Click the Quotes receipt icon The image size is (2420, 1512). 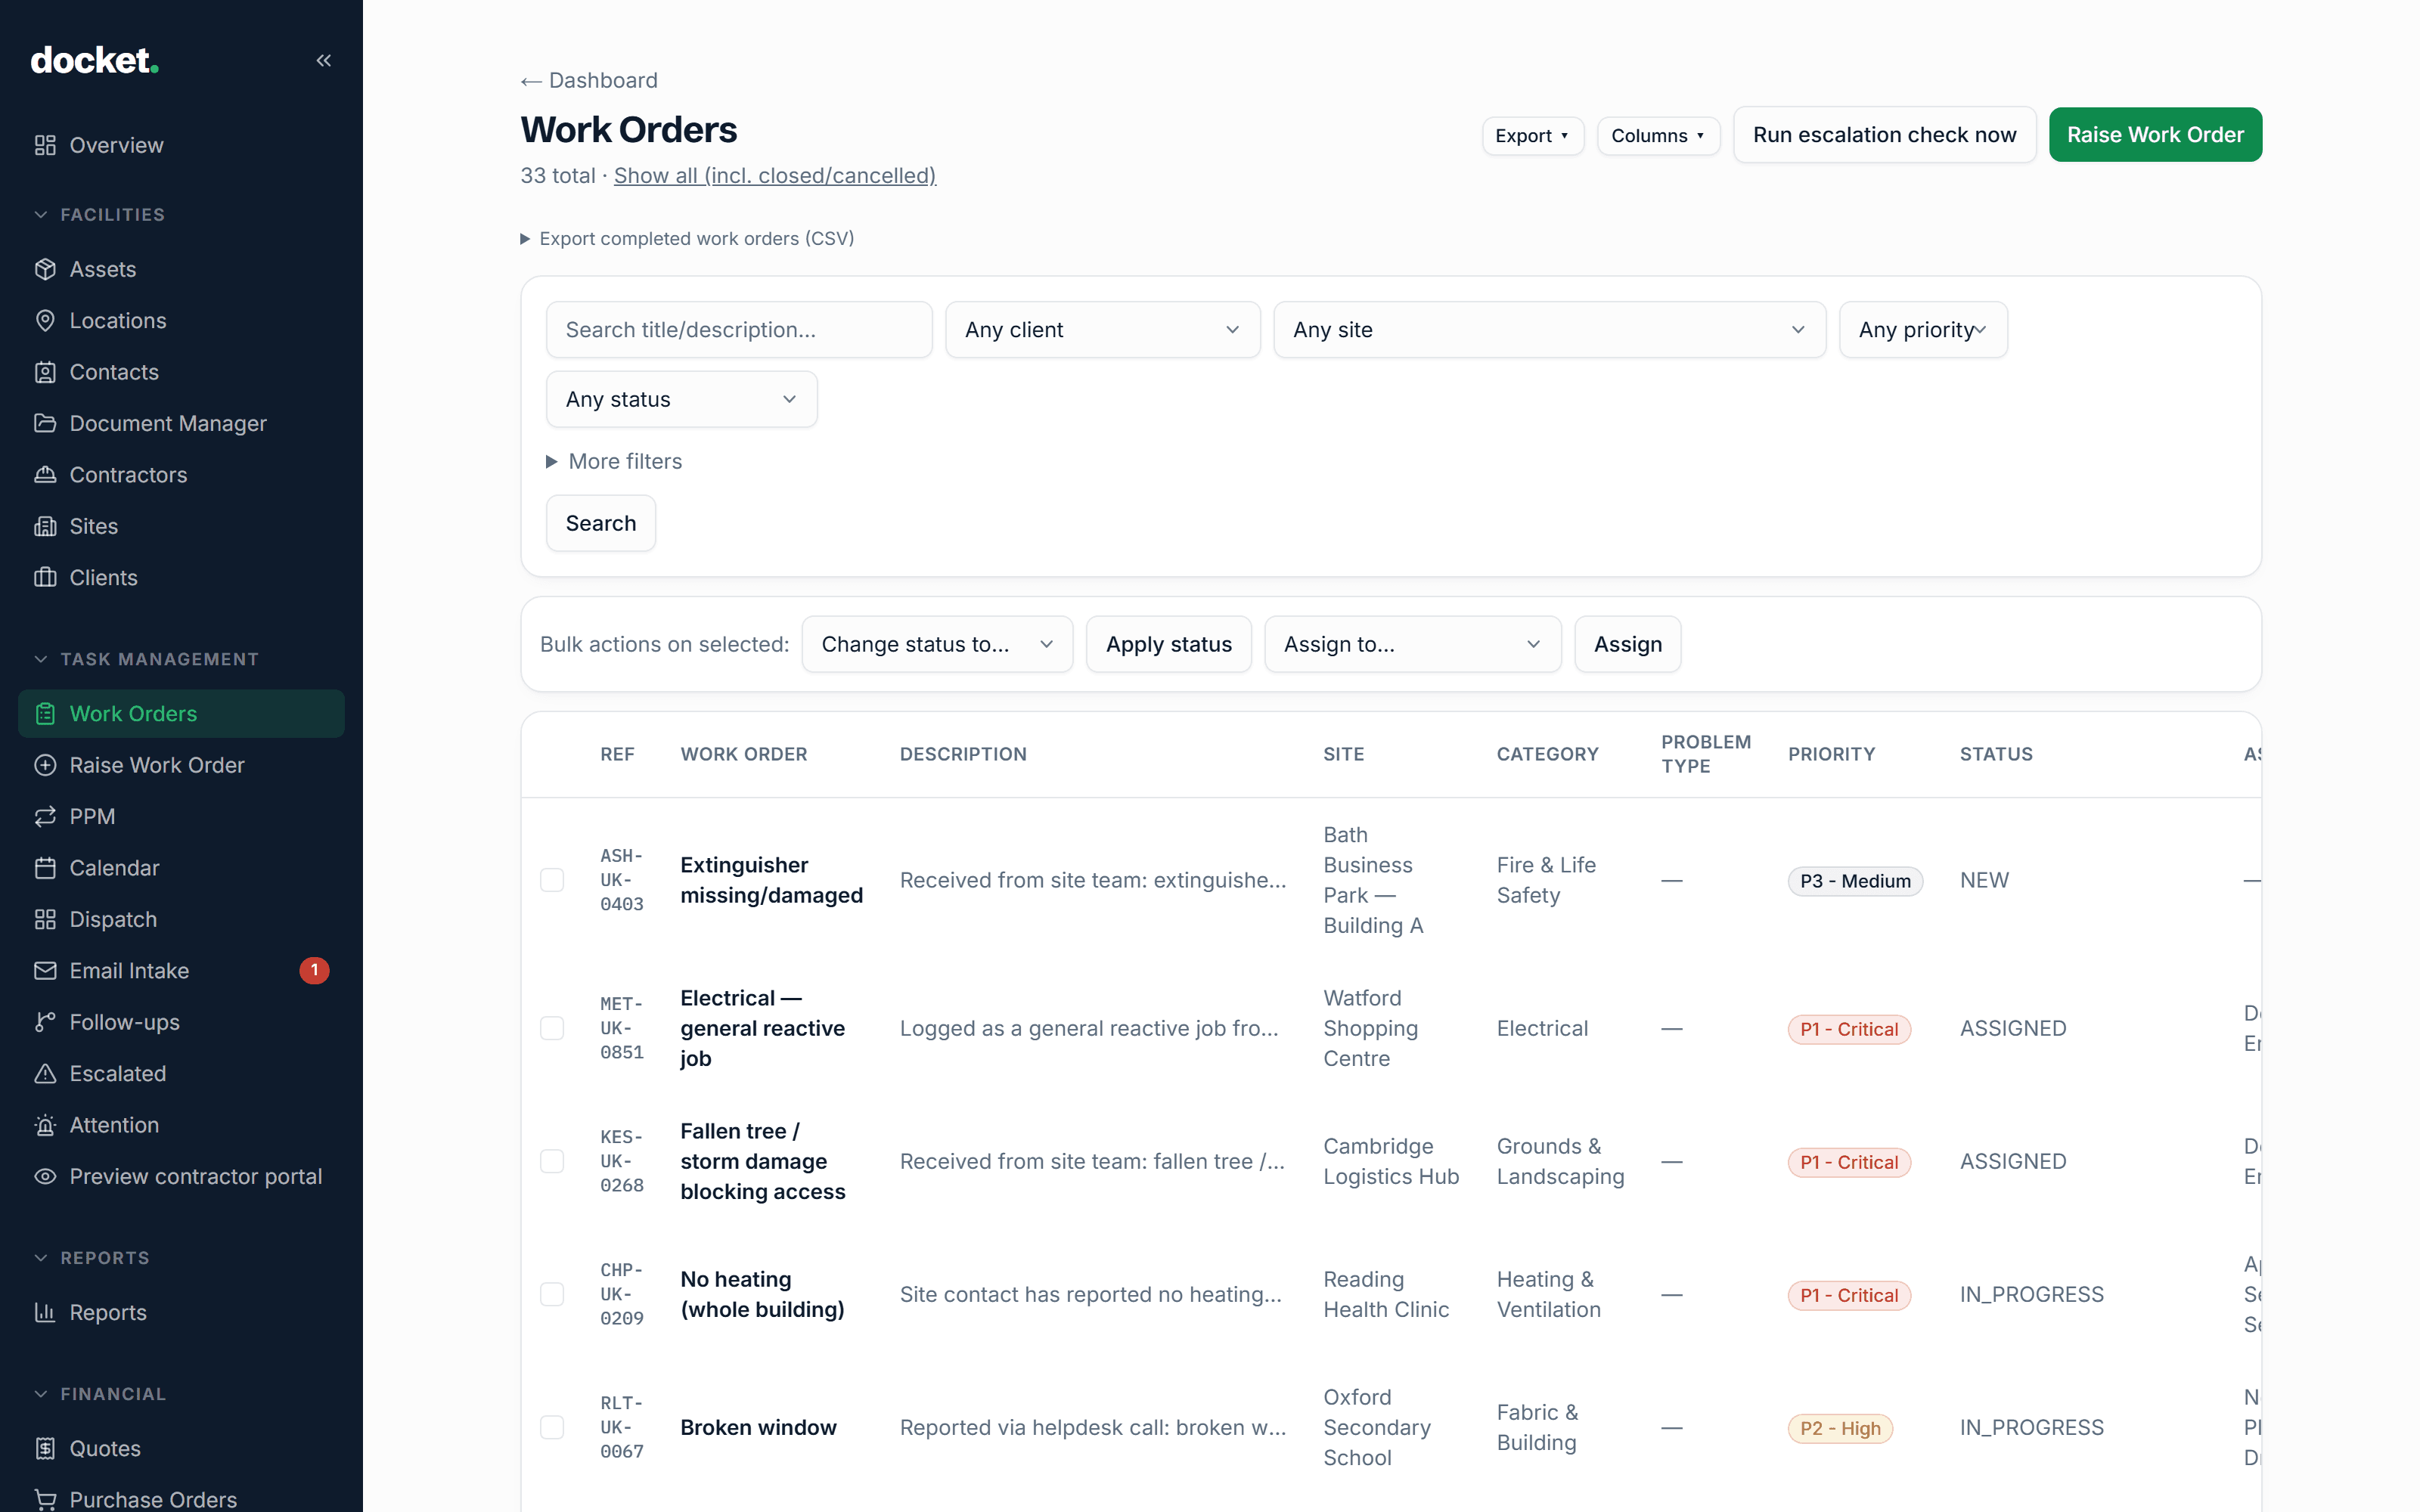click(x=45, y=1448)
